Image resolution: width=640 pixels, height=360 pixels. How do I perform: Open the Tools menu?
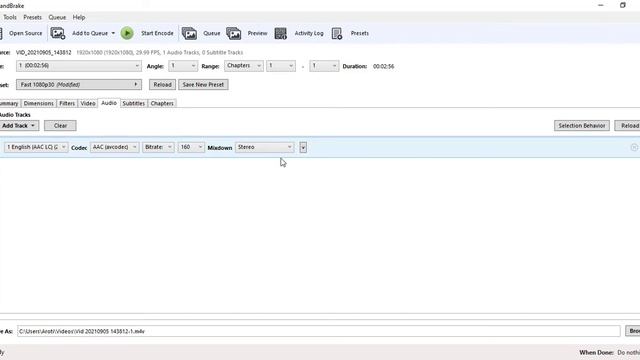(x=10, y=17)
